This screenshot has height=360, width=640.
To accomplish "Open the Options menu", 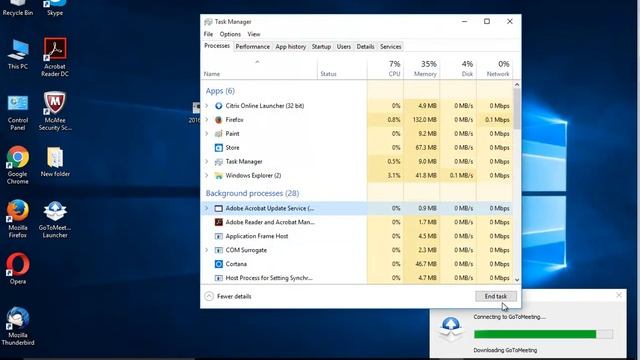I will (230, 34).
